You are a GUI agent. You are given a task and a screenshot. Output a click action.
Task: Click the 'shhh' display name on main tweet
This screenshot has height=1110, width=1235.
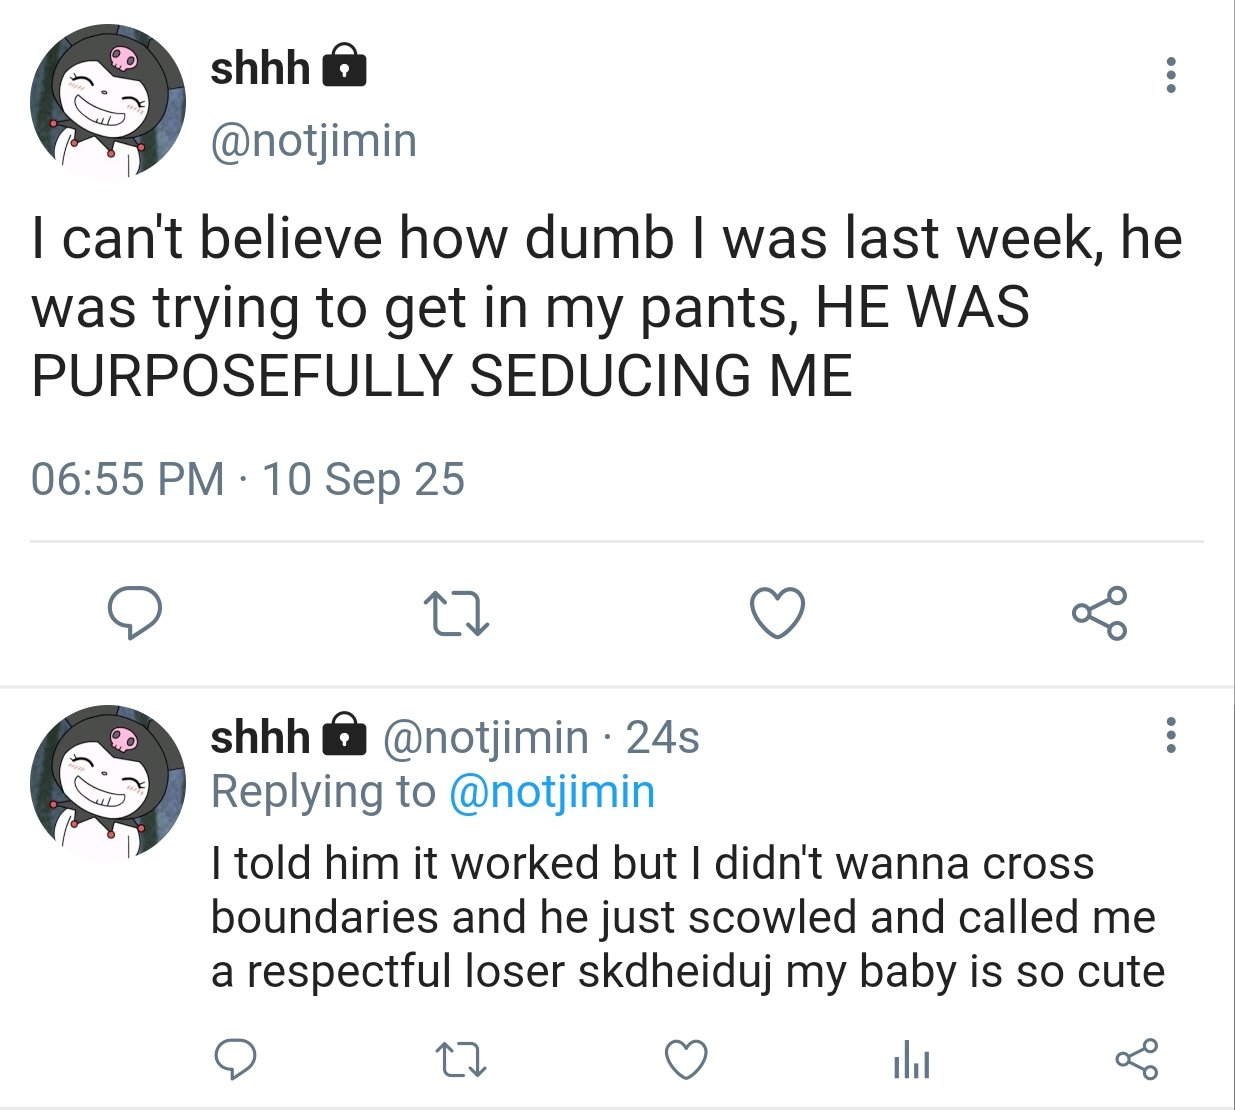point(260,69)
